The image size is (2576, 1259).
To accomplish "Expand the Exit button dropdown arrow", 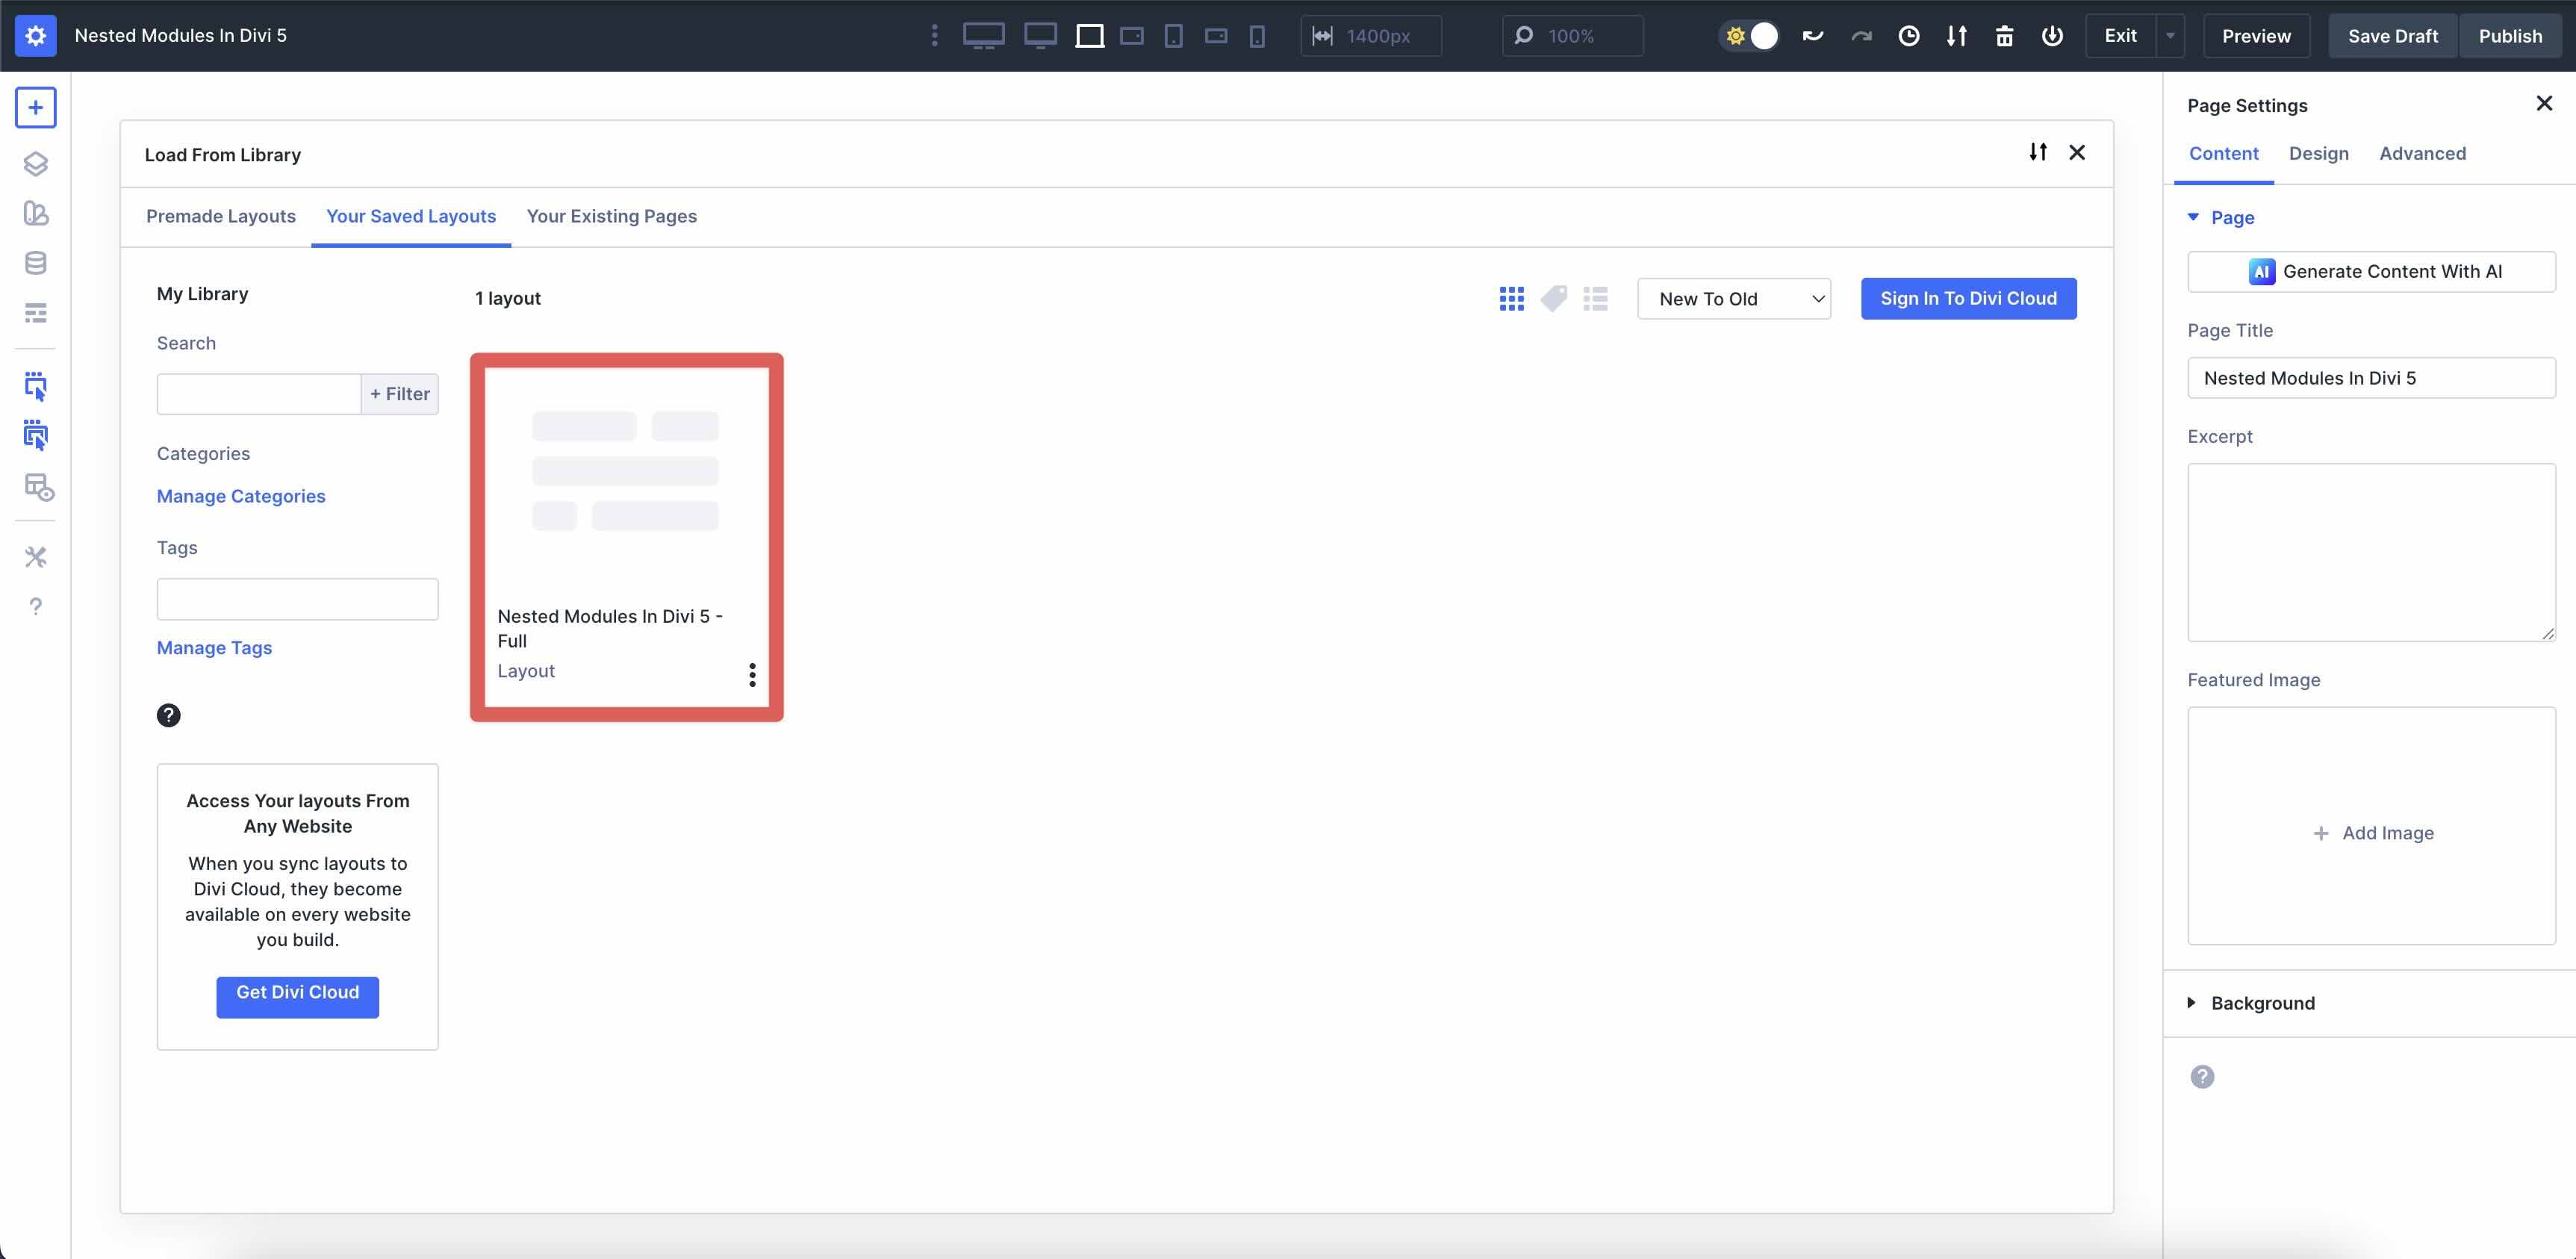I will [x=2170, y=35].
